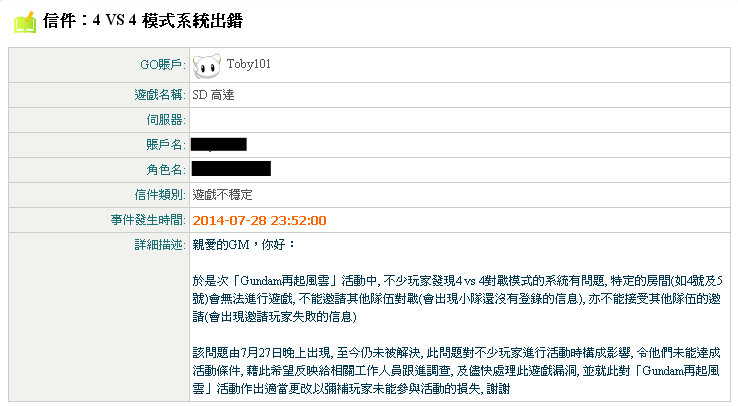Viewport: 738px width, 406px height.
Task: Click the '賬戶名:' label
Action: pyautogui.click(x=166, y=145)
